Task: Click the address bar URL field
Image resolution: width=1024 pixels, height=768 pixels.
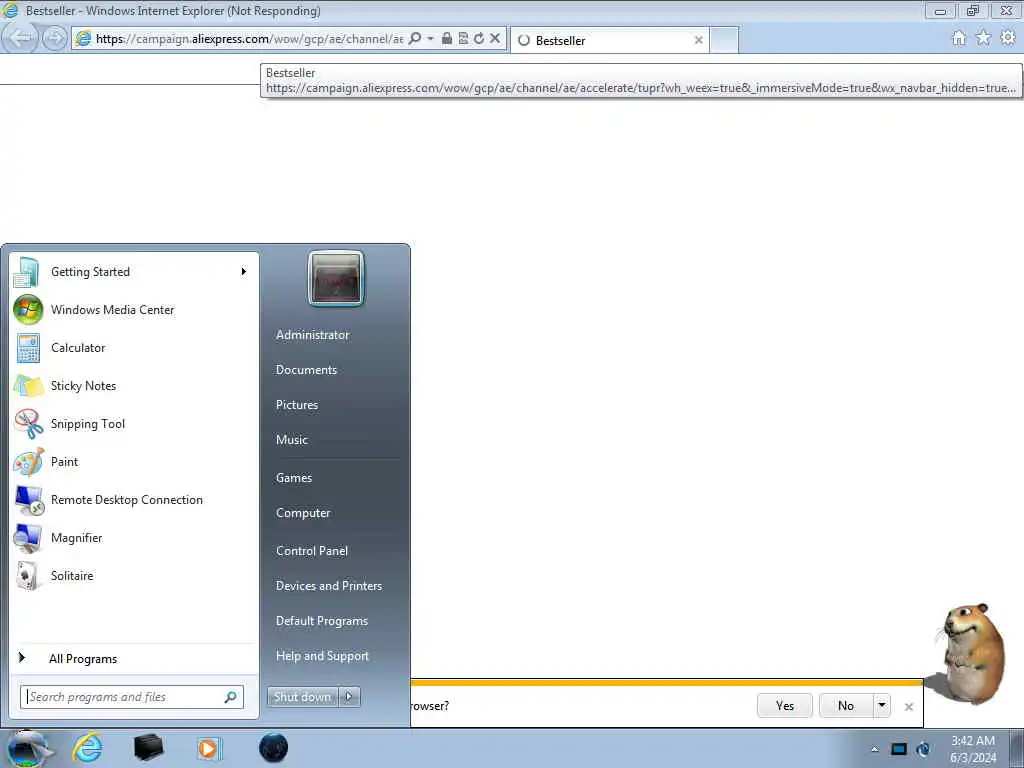Action: [x=248, y=39]
